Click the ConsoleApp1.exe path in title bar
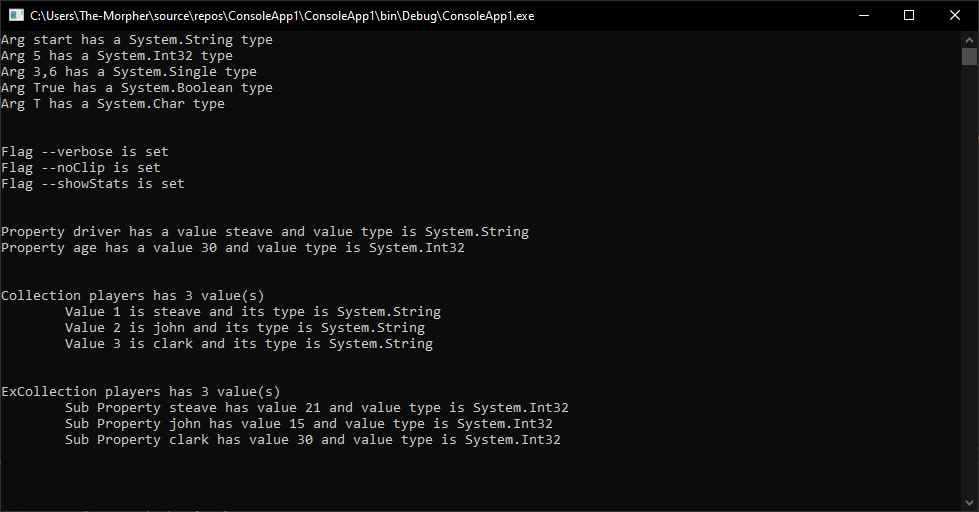This screenshot has height=512, width=979. click(282, 16)
